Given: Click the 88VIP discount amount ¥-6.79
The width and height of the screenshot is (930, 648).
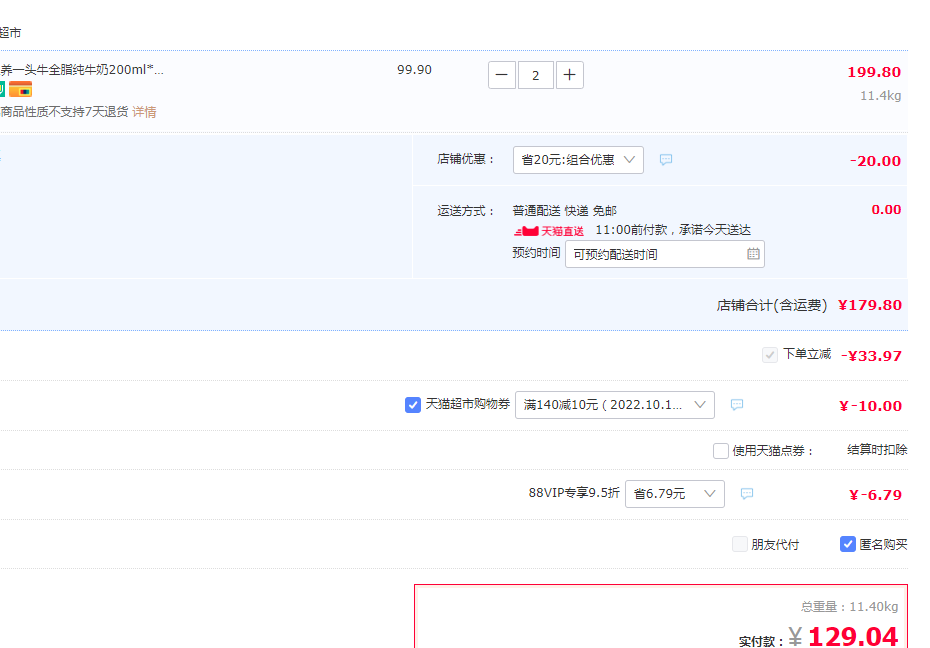Looking at the screenshot, I should (875, 495).
